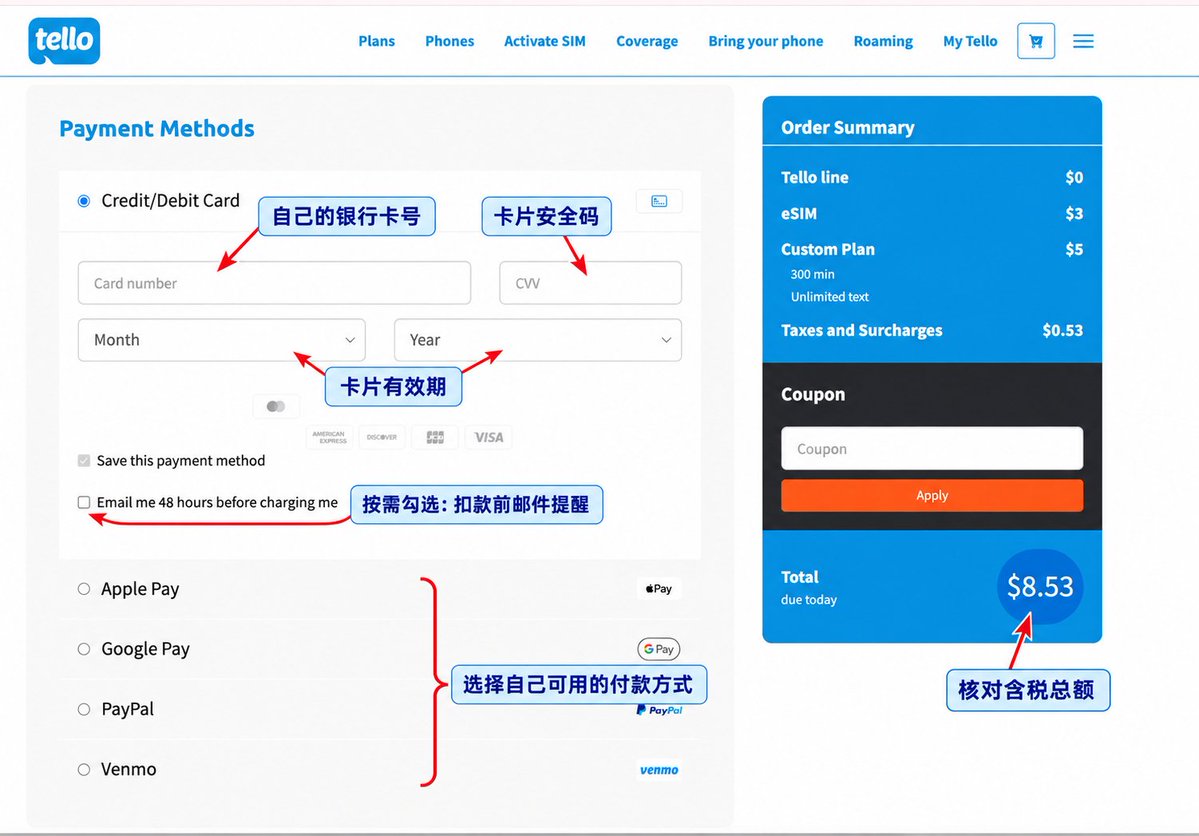Select Apple Pay radio button

click(84, 589)
